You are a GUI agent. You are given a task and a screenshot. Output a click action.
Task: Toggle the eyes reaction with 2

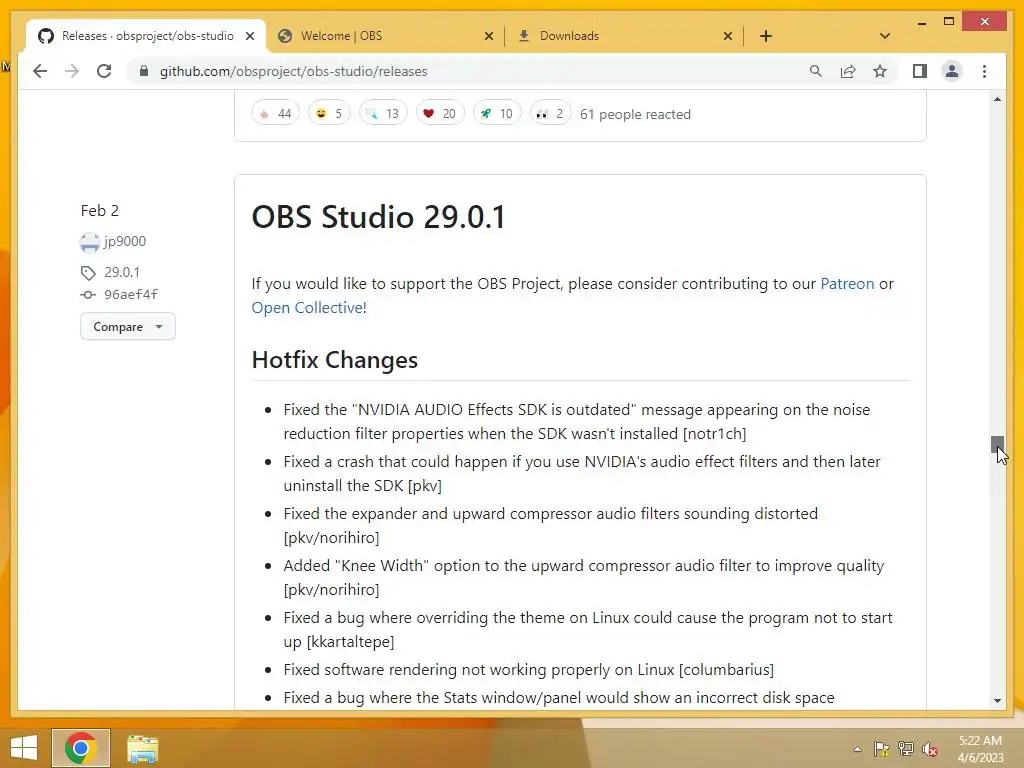[x=550, y=114]
